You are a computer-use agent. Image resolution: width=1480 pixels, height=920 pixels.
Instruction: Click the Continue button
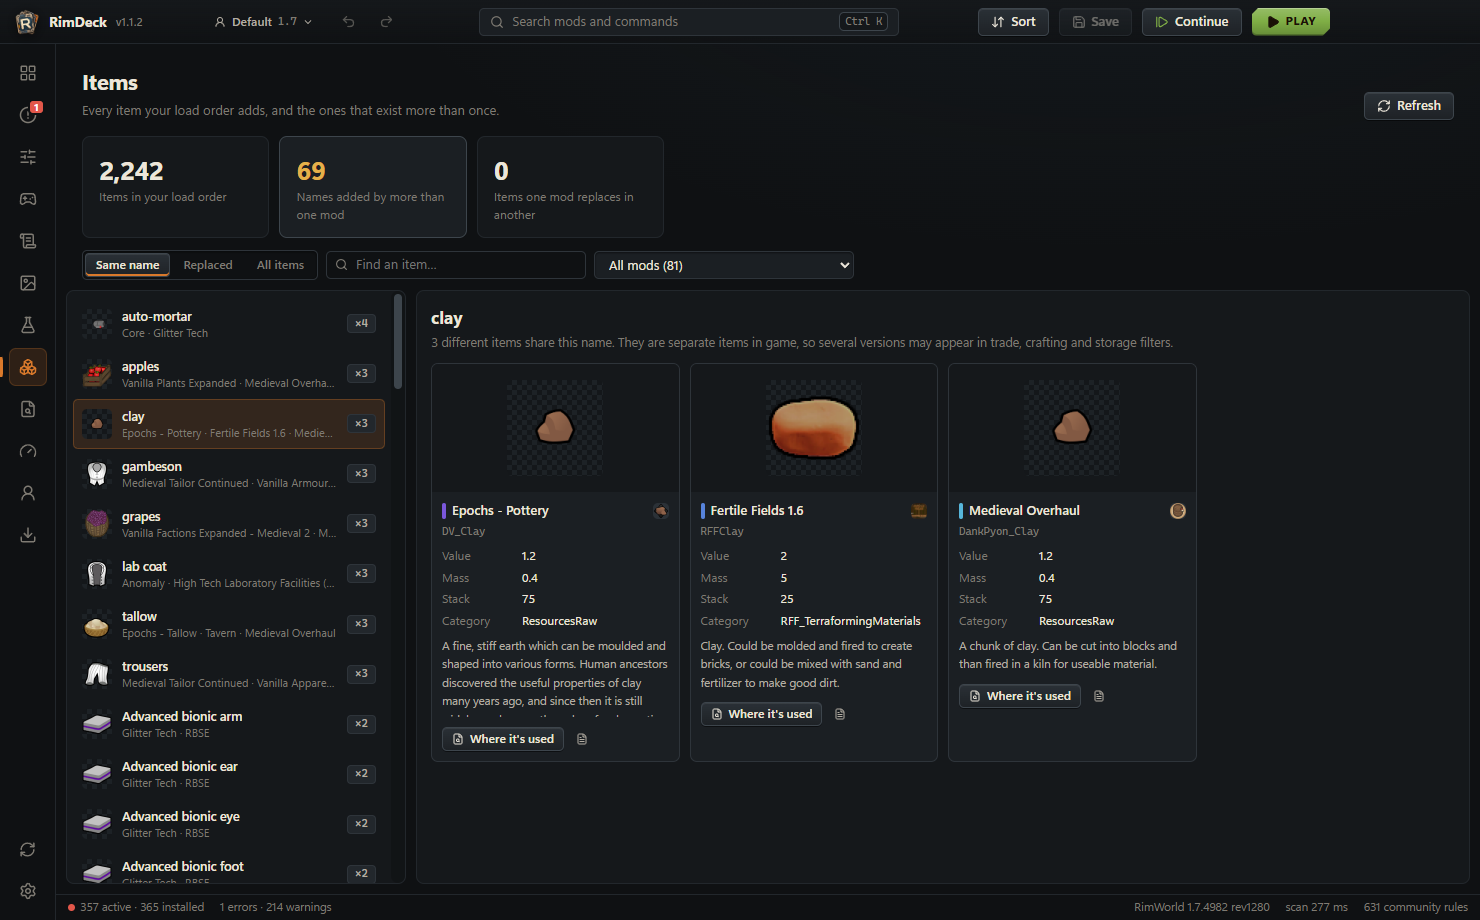(1192, 22)
